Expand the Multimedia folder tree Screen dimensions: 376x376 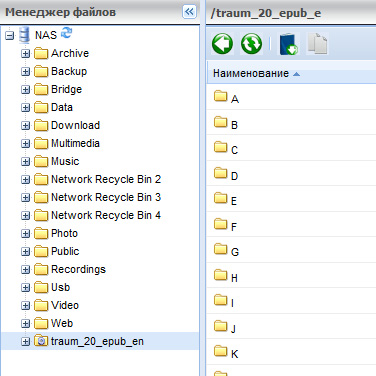pos(25,143)
